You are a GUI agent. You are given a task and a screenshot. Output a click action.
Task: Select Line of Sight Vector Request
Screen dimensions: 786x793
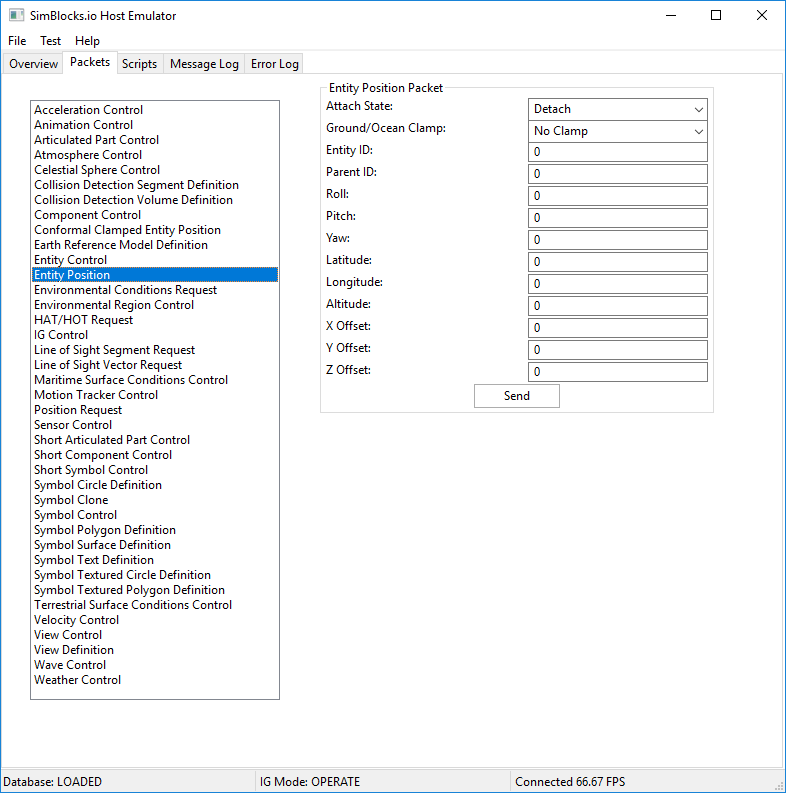pos(155,365)
